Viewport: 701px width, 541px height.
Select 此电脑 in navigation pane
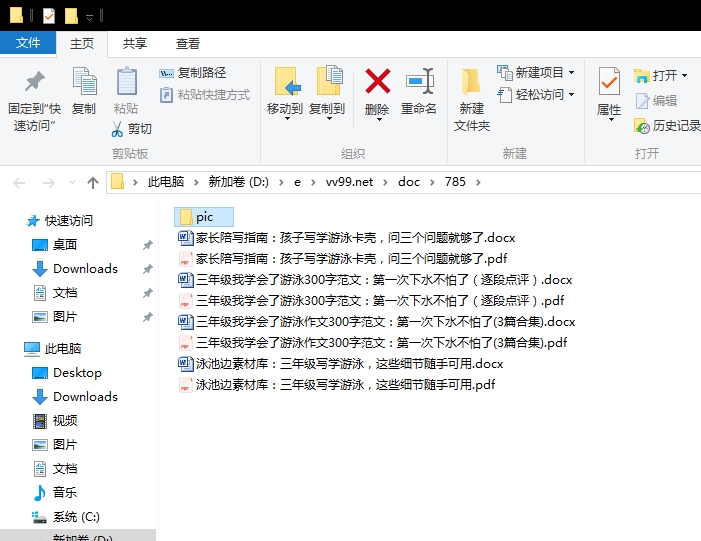[x=52, y=348]
